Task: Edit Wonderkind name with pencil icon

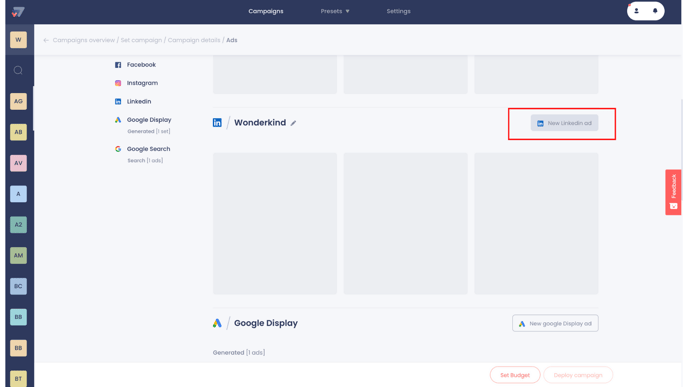Action: pos(294,123)
